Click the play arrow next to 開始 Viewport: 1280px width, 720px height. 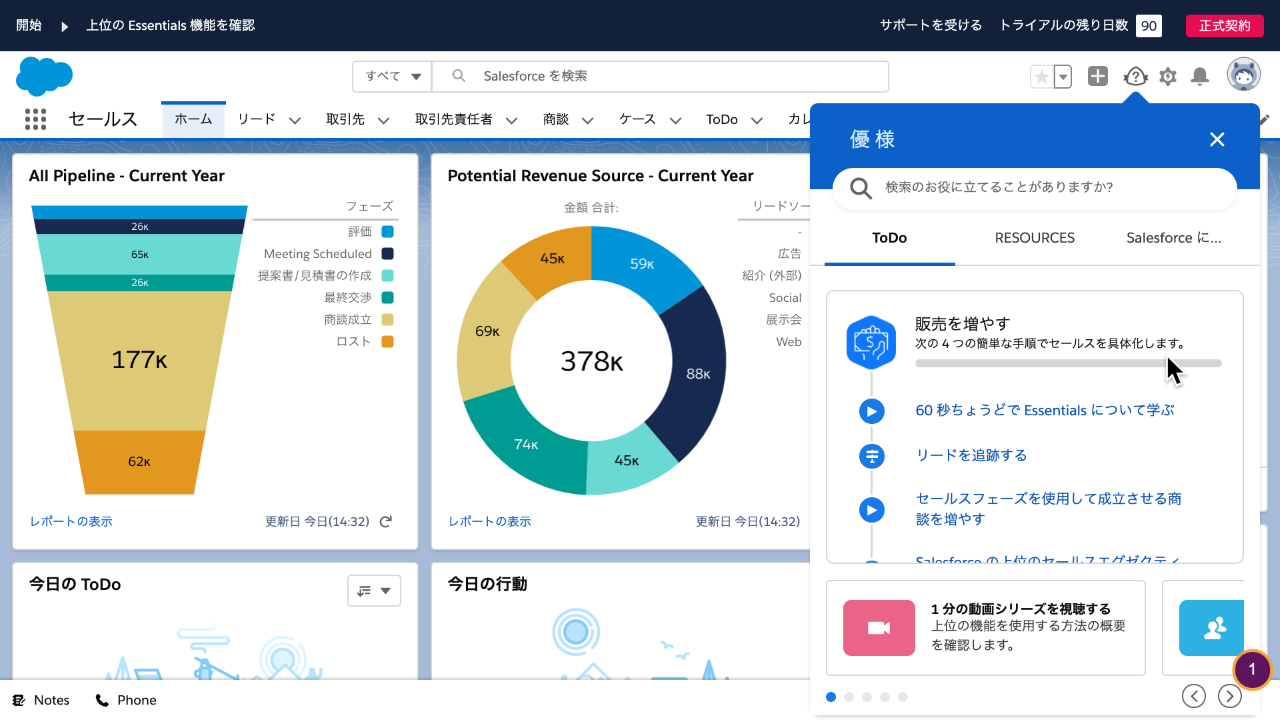65,25
